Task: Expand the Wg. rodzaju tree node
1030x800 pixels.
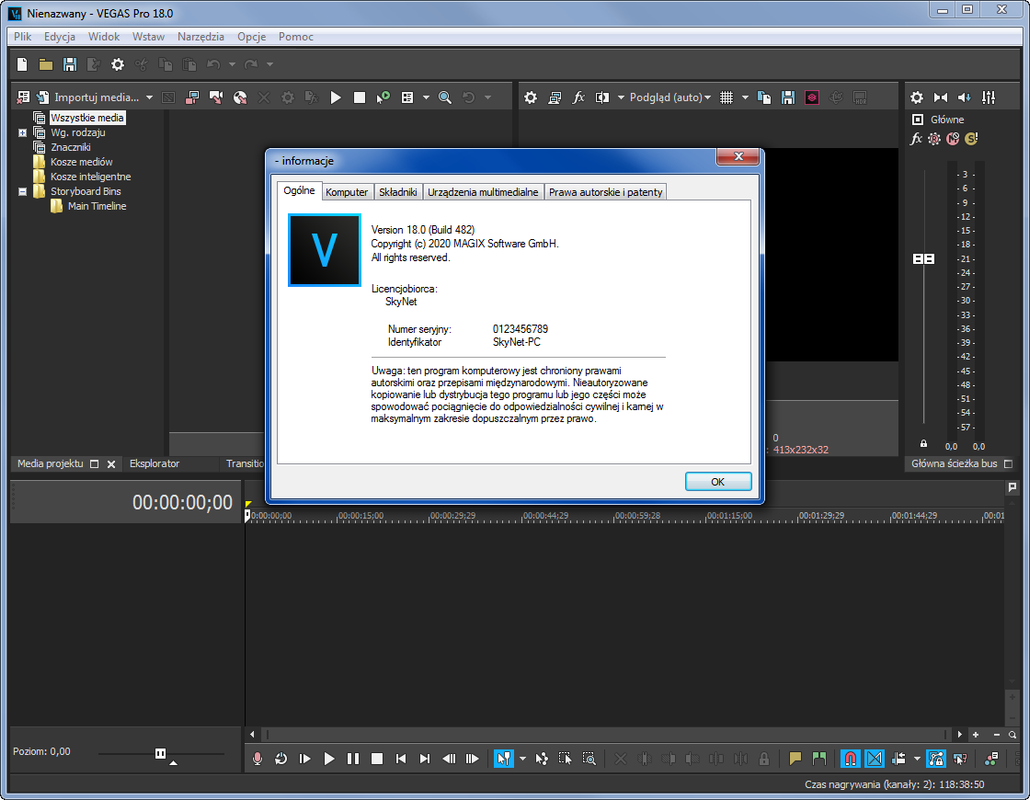Action: pyautogui.click(x=22, y=133)
